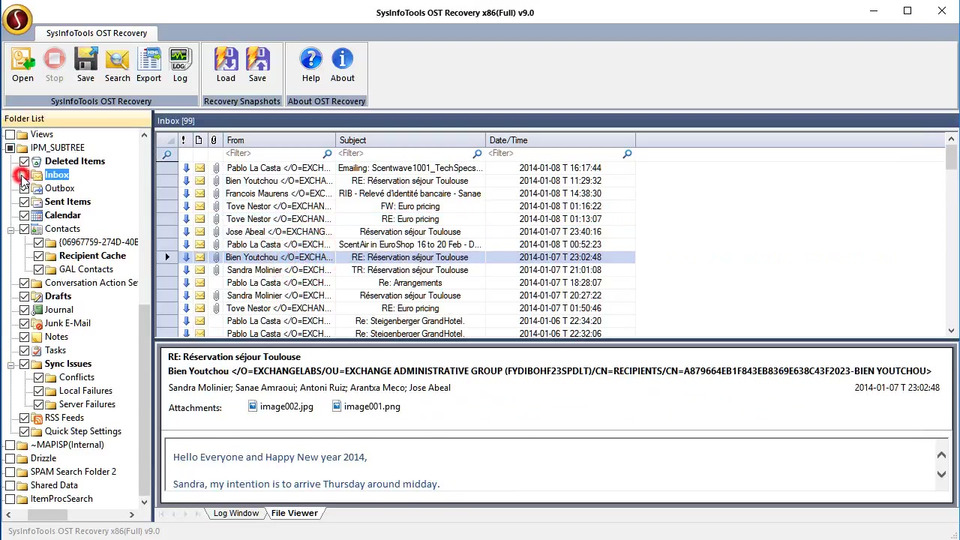
Task: Click the filter row search icon
Action: pyautogui.click(x=167, y=154)
